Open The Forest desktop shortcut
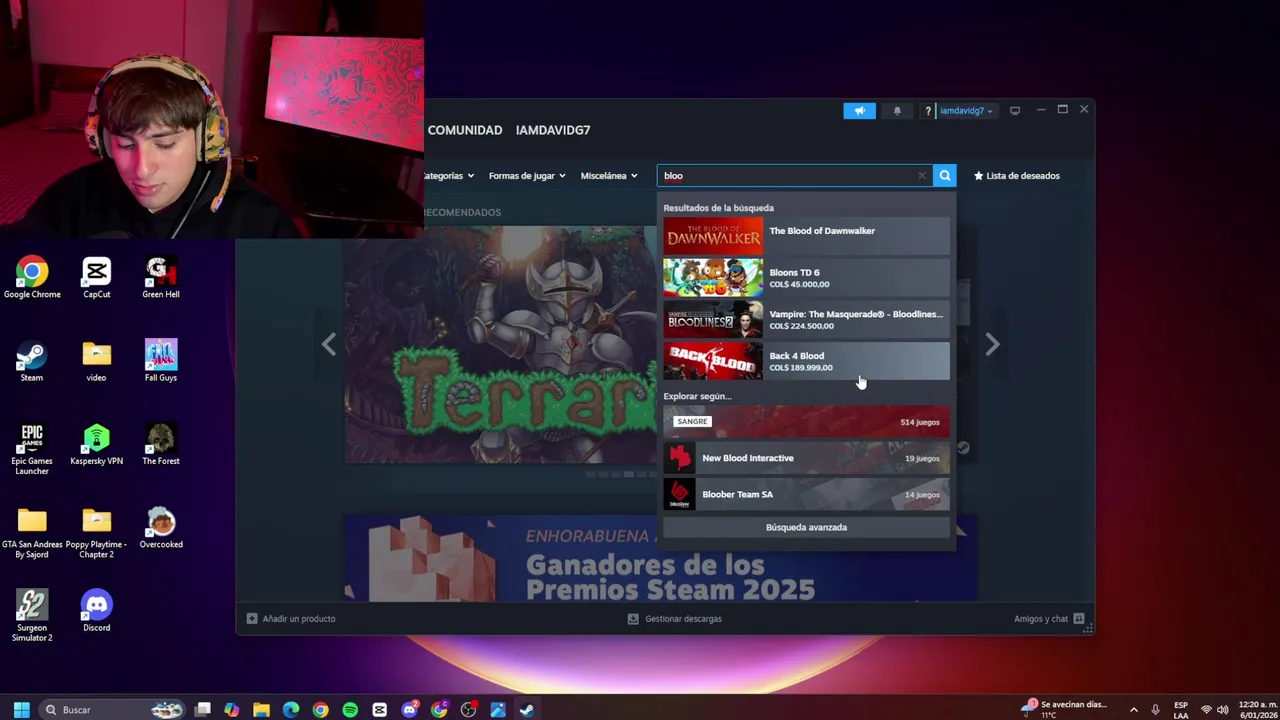Image resolution: width=1280 pixels, height=720 pixels. point(161,445)
